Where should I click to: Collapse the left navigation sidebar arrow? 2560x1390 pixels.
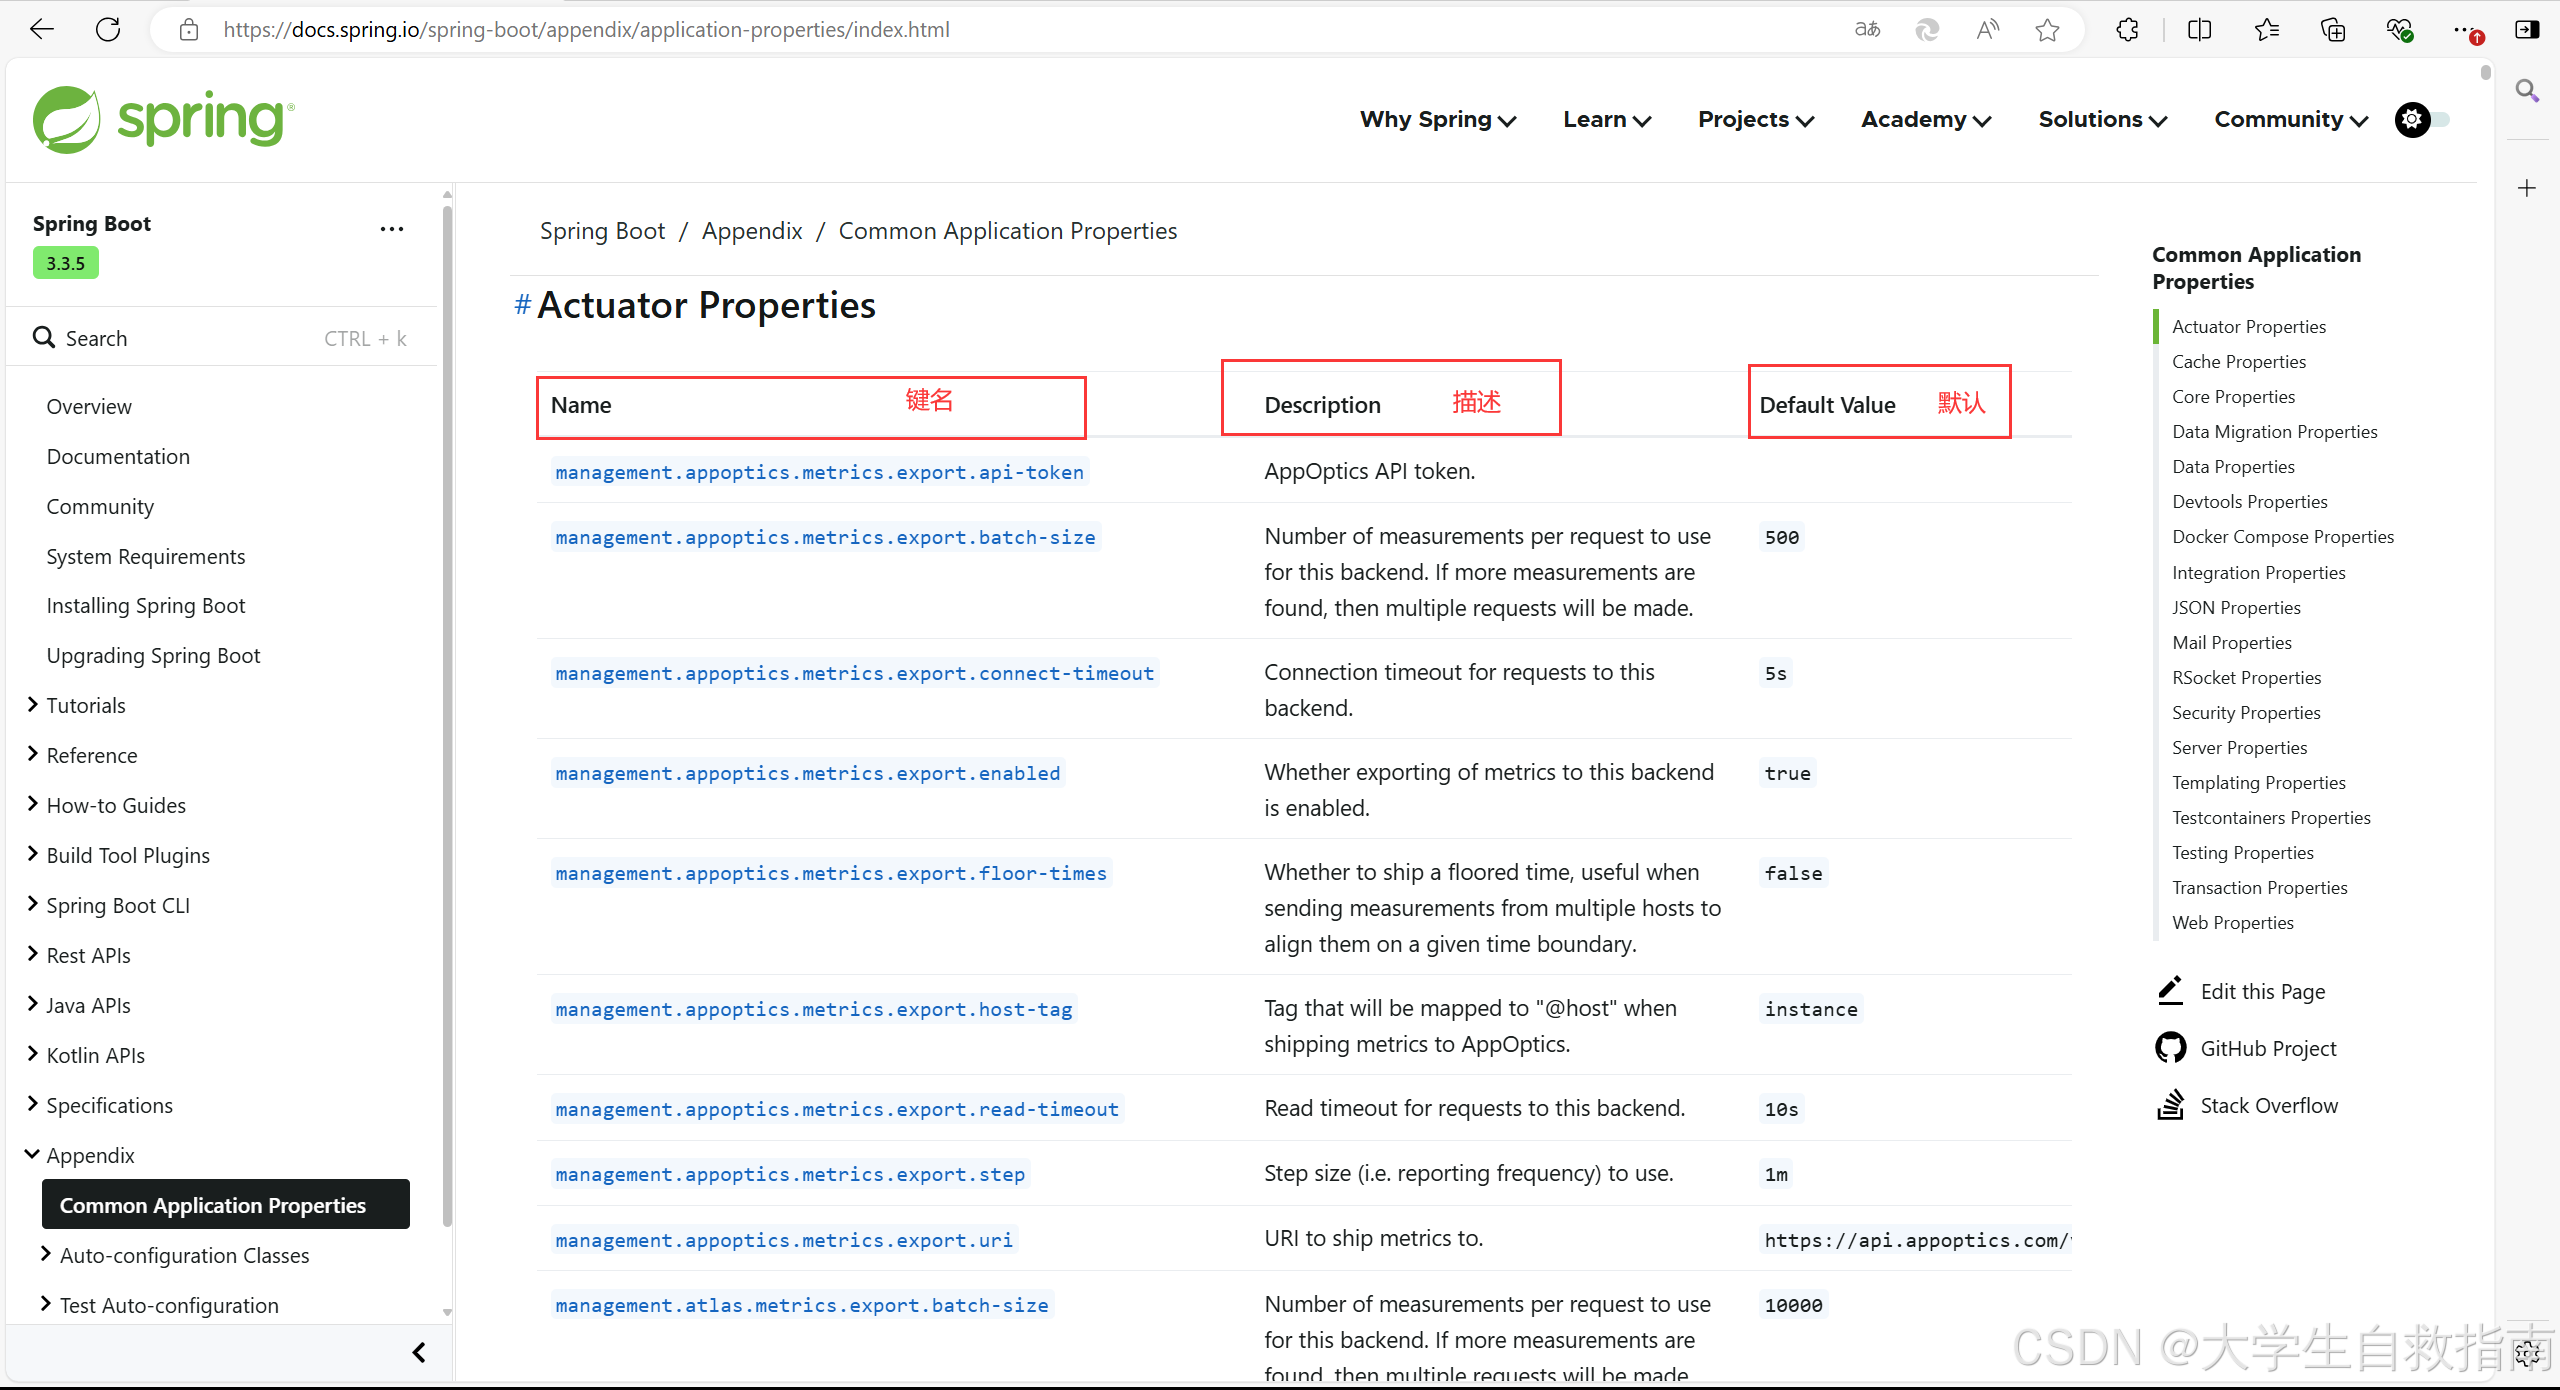pyautogui.click(x=419, y=1352)
